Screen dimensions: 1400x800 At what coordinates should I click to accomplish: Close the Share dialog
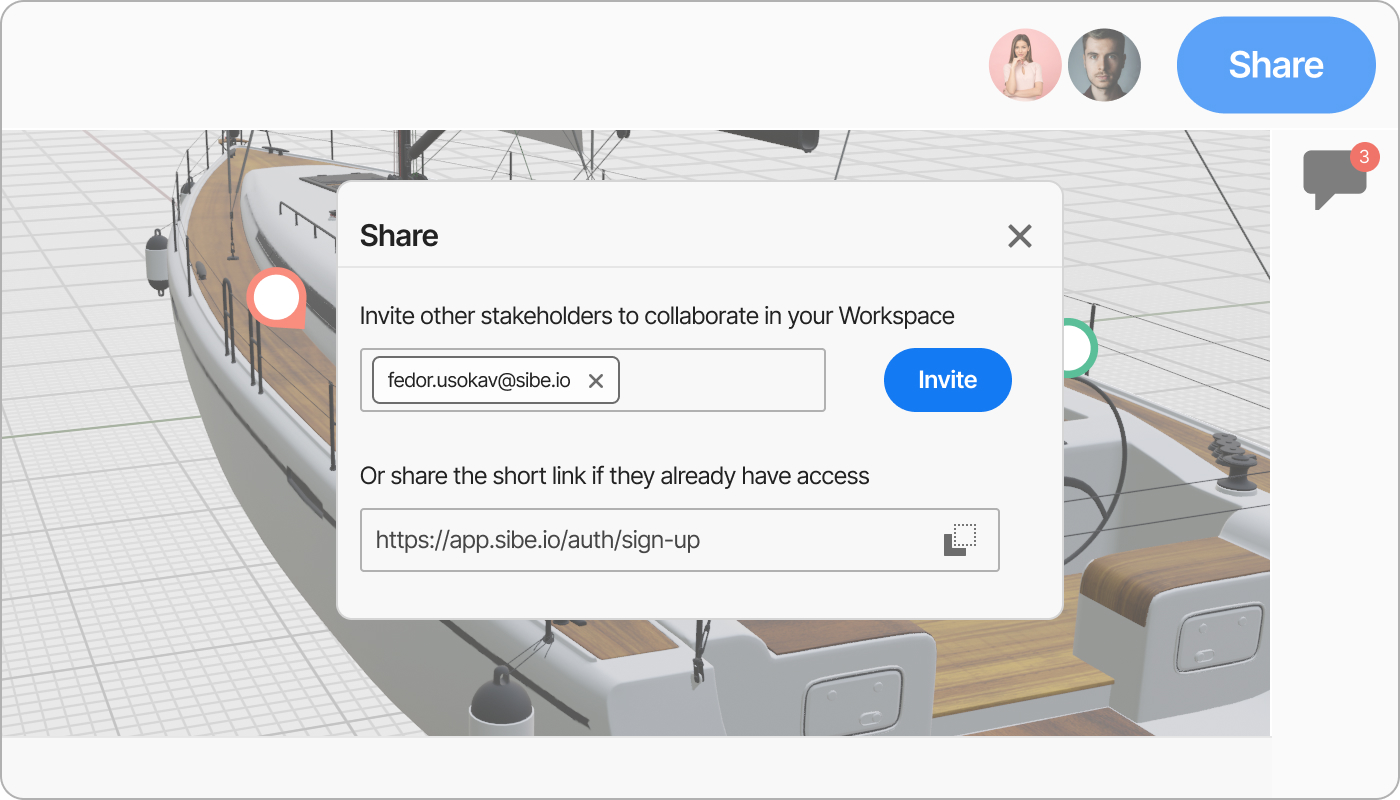click(1019, 236)
